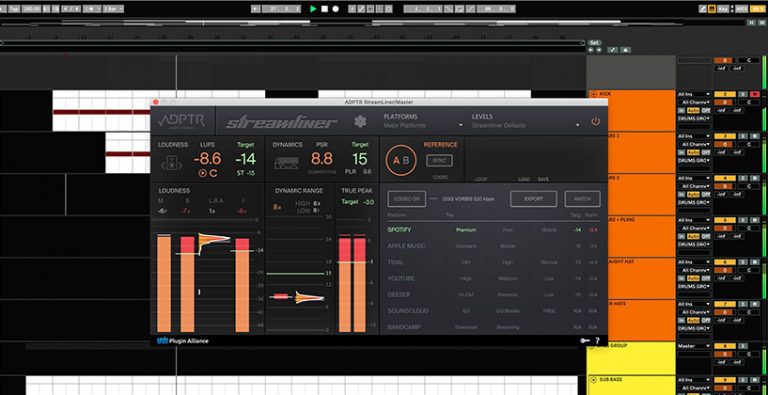The width and height of the screenshot is (768, 395).
Task: Open KICK track All Channels dropdown
Action: 694,102
